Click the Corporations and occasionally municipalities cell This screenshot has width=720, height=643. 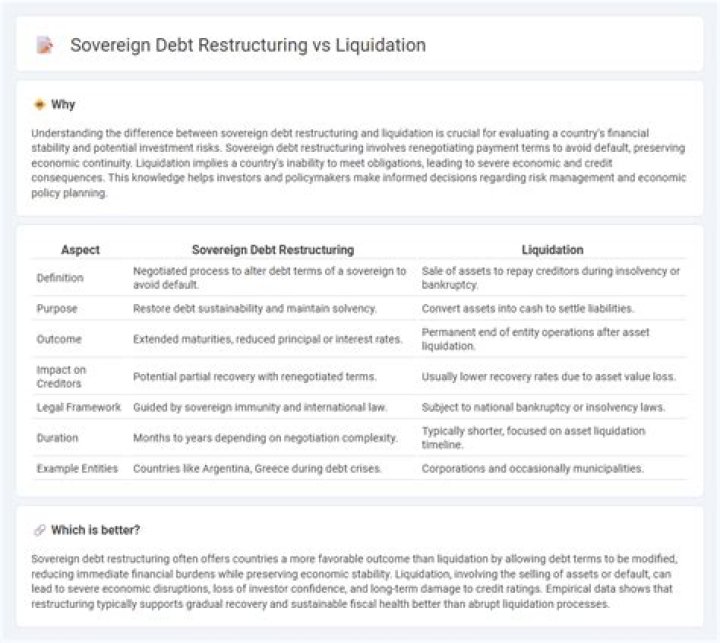(533, 468)
